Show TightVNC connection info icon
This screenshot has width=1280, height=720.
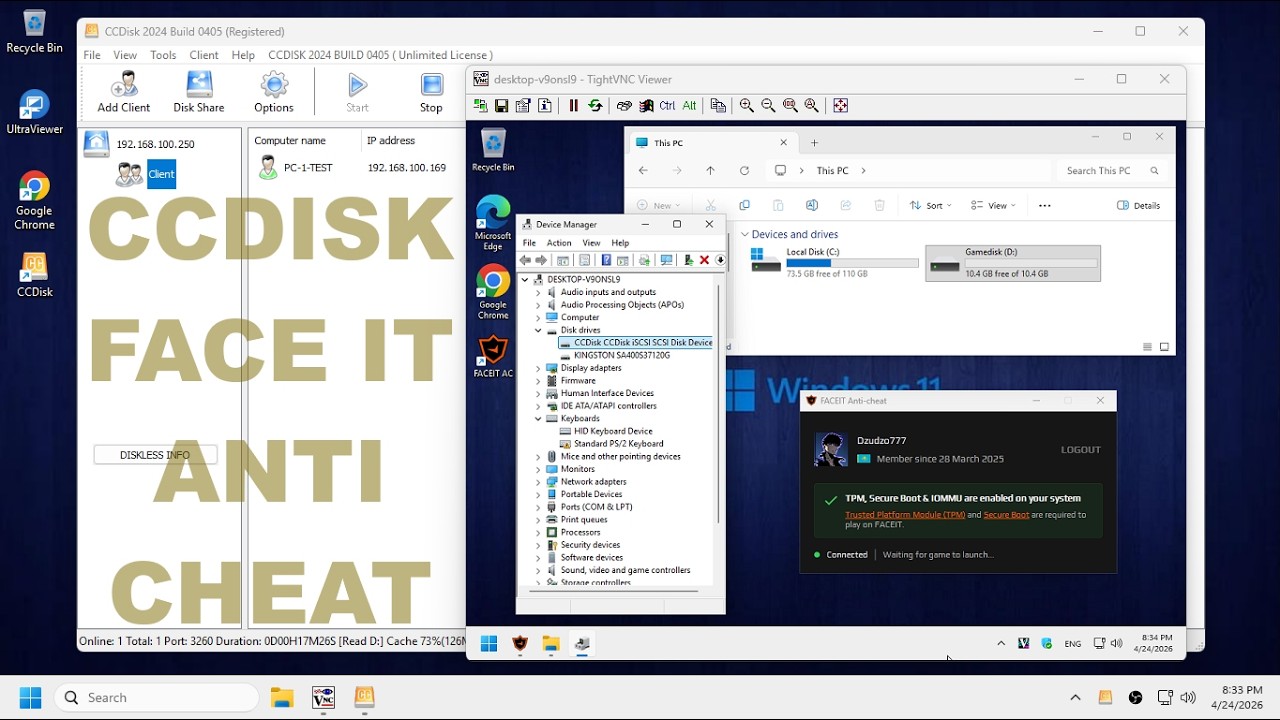point(545,105)
